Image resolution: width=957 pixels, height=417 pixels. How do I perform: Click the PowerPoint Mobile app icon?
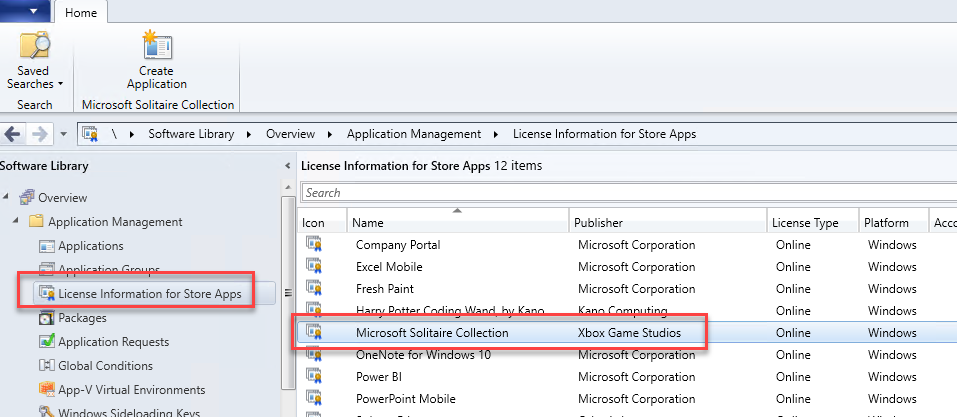tap(314, 399)
